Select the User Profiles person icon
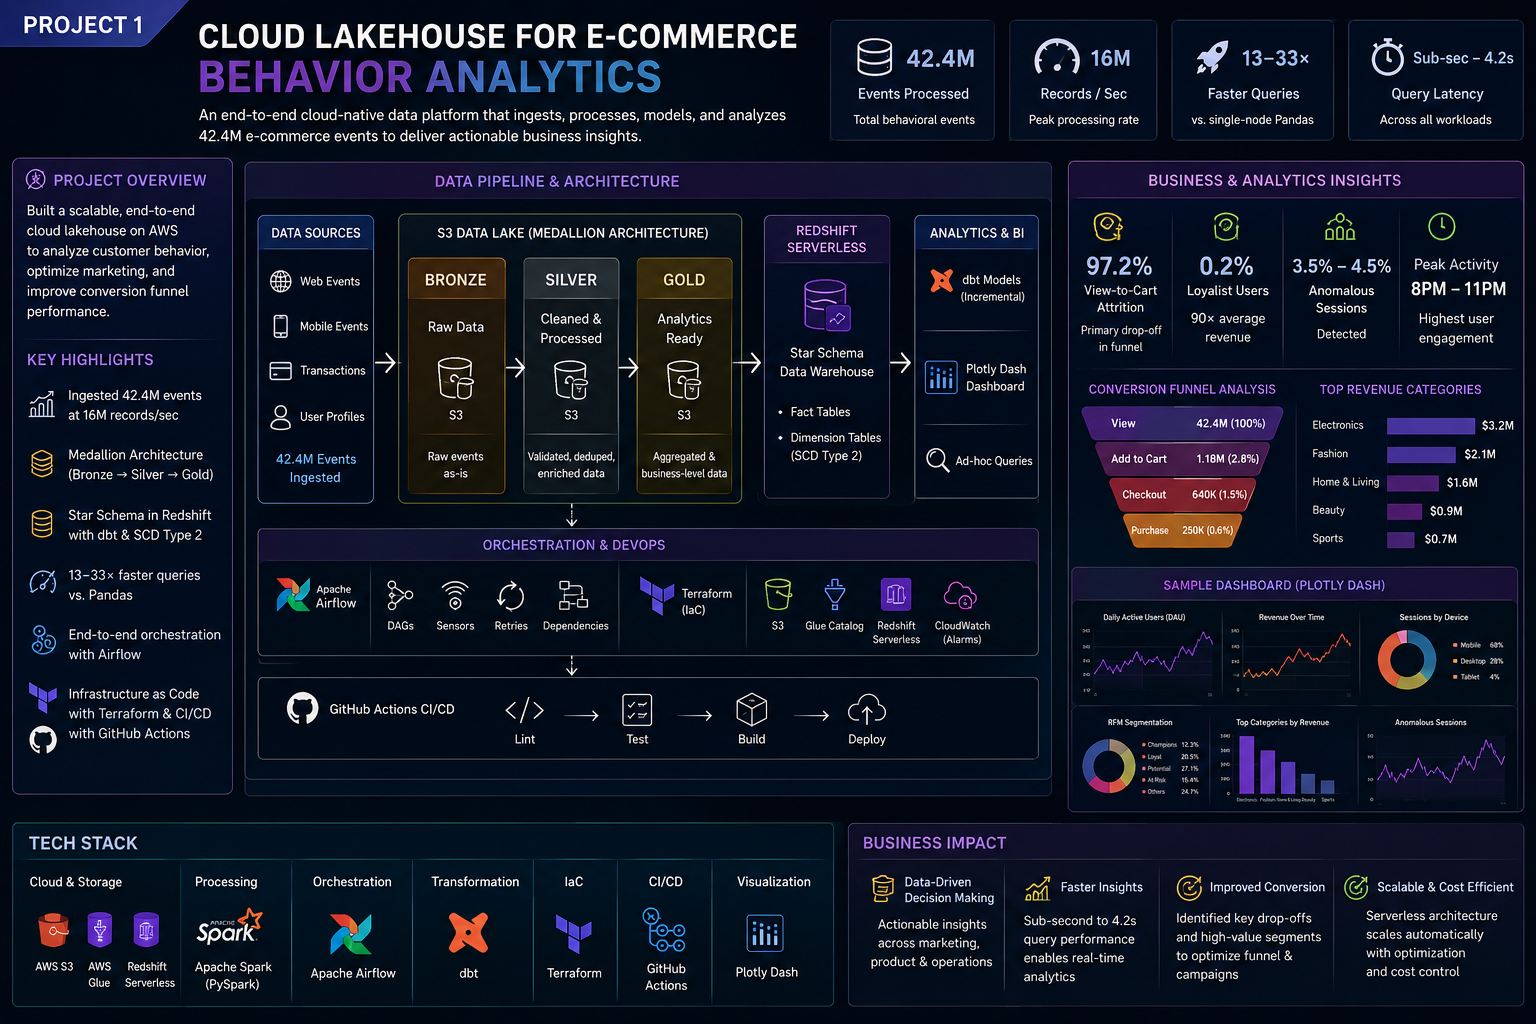The height and width of the screenshot is (1024, 1536). pyautogui.click(x=281, y=416)
